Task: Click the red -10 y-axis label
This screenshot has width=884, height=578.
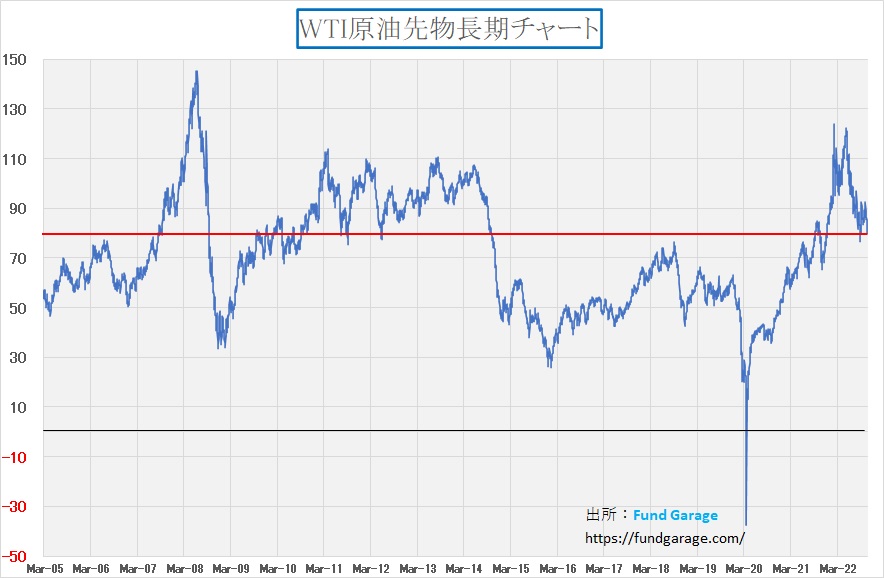Action: pyautogui.click(x=15, y=457)
